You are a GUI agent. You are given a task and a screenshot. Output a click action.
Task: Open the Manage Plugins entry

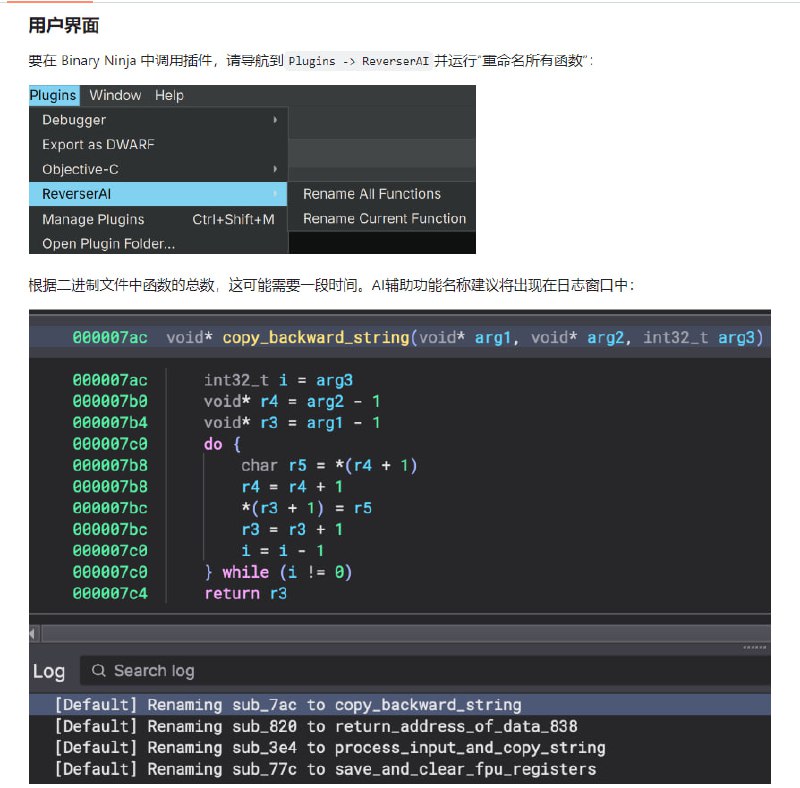pyautogui.click(x=92, y=219)
